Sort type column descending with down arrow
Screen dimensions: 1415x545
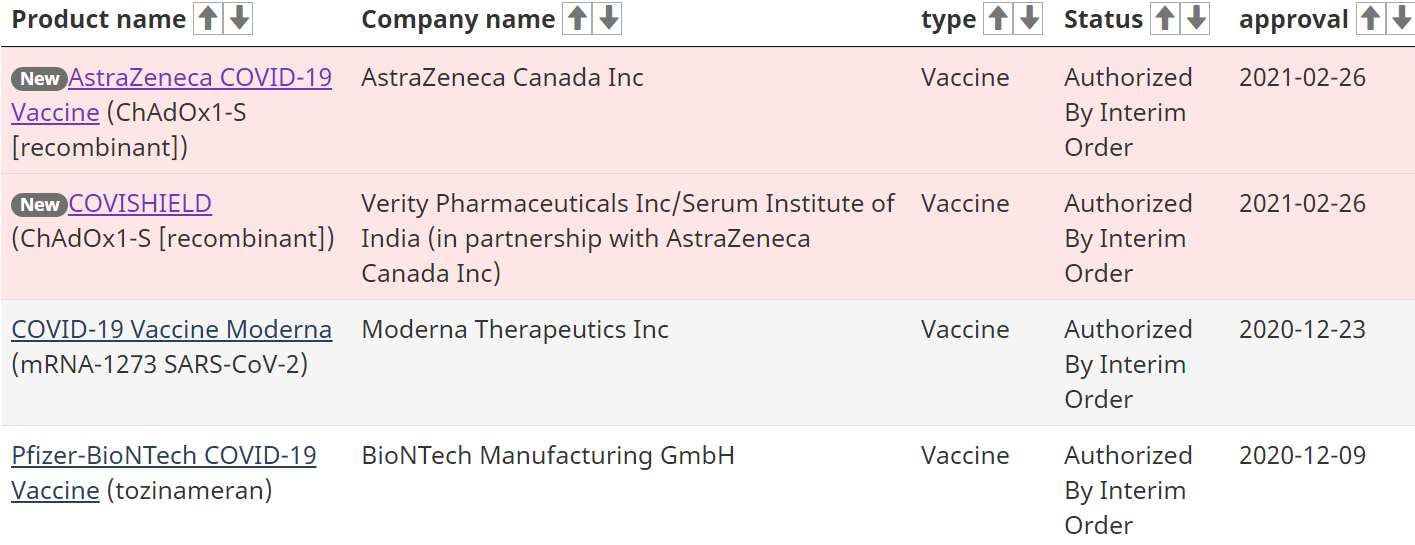(x=1029, y=19)
